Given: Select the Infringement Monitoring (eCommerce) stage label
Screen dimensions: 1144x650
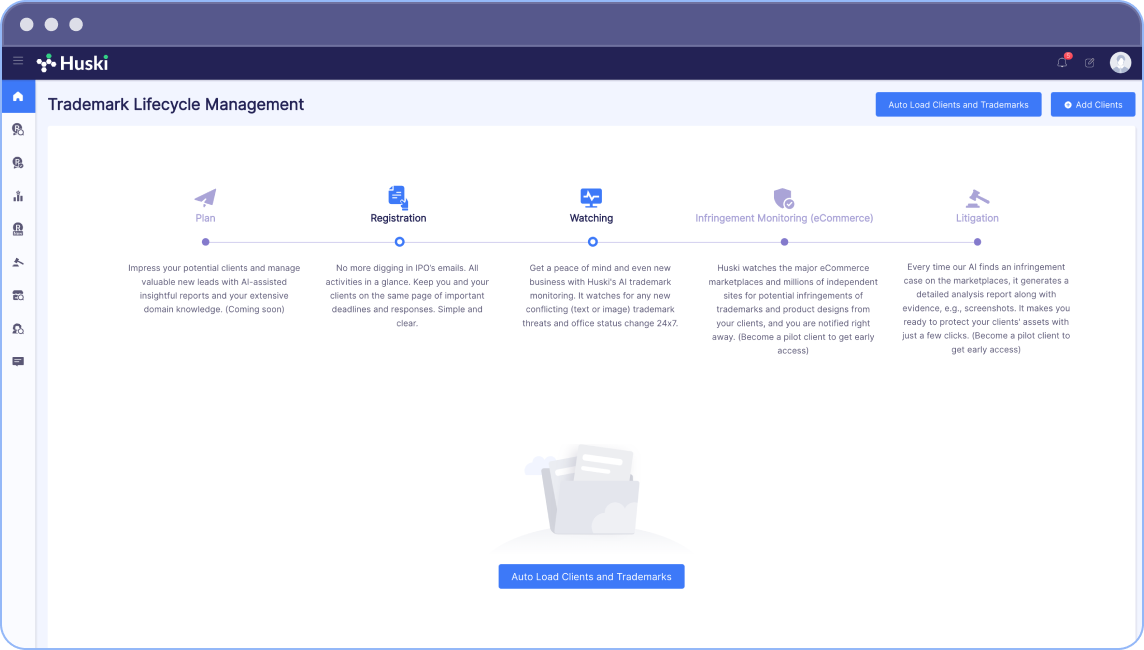Looking at the screenshot, I should [x=784, y=217].
